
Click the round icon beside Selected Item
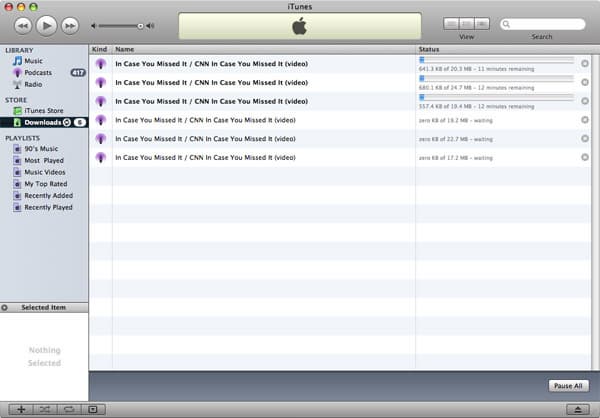[5, 307]
